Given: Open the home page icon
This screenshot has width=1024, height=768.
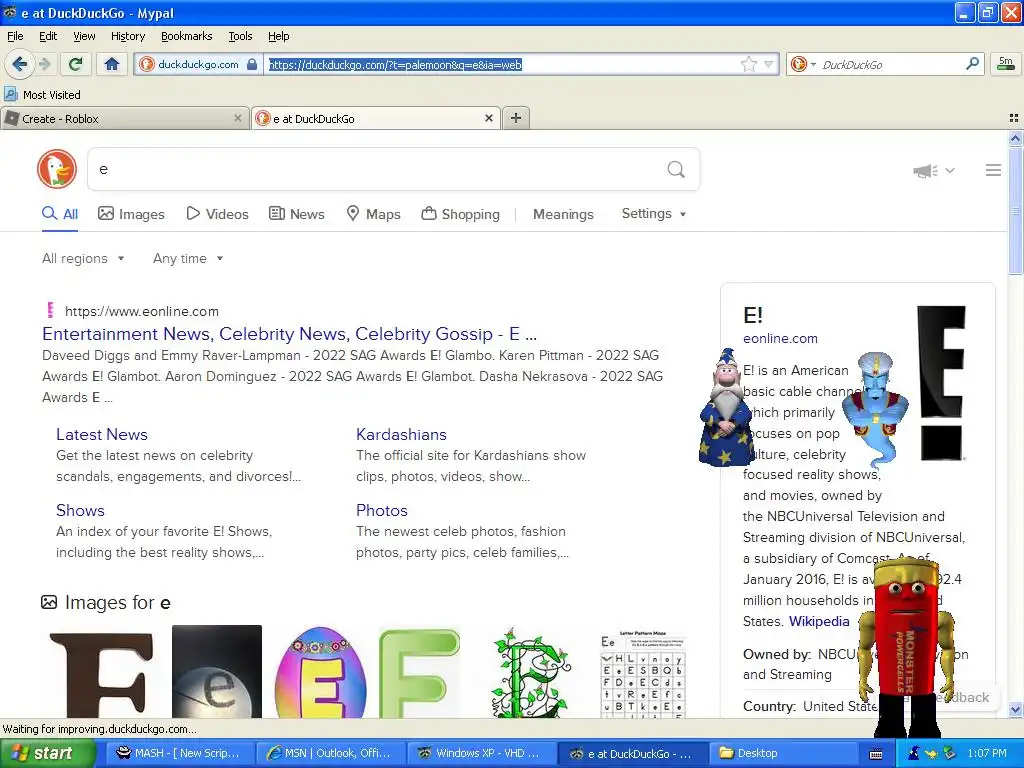Looking at the screenshot, I should pos(112,64).
